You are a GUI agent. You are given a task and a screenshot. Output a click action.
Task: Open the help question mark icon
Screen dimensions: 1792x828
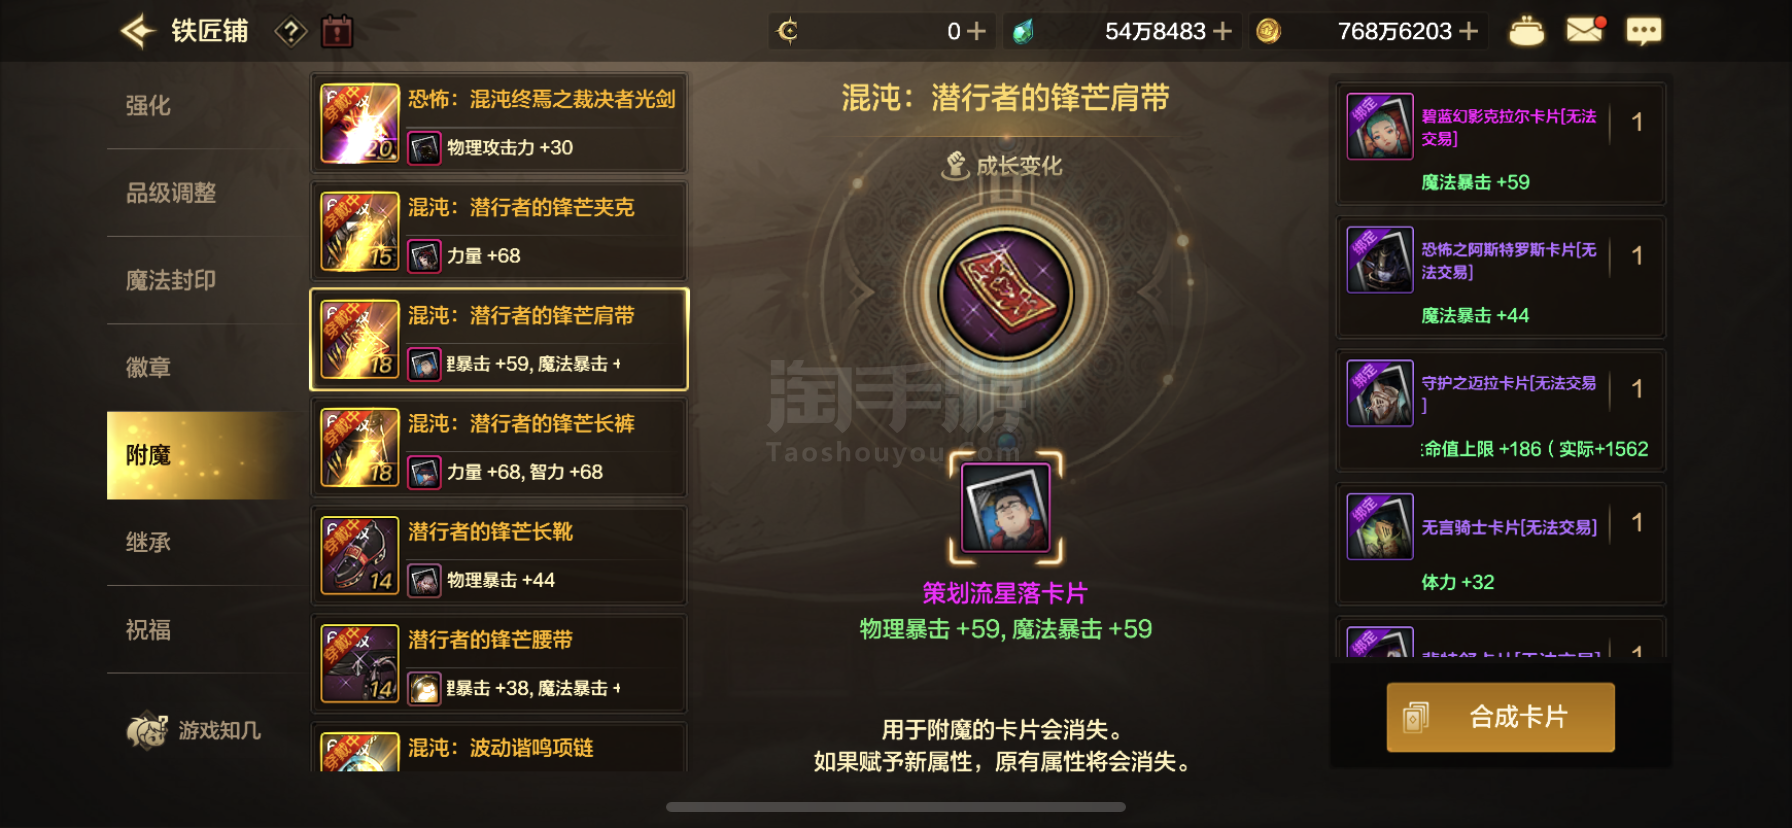coord(290,32)
